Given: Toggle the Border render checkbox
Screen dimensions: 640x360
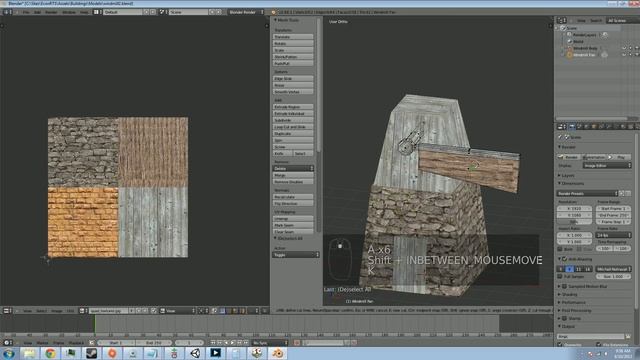Looking at the screenshot, I should point(560,249).
